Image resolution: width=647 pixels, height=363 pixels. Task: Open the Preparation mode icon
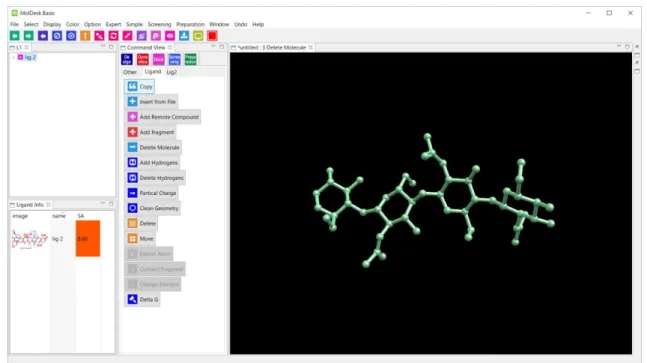(191, 59)
